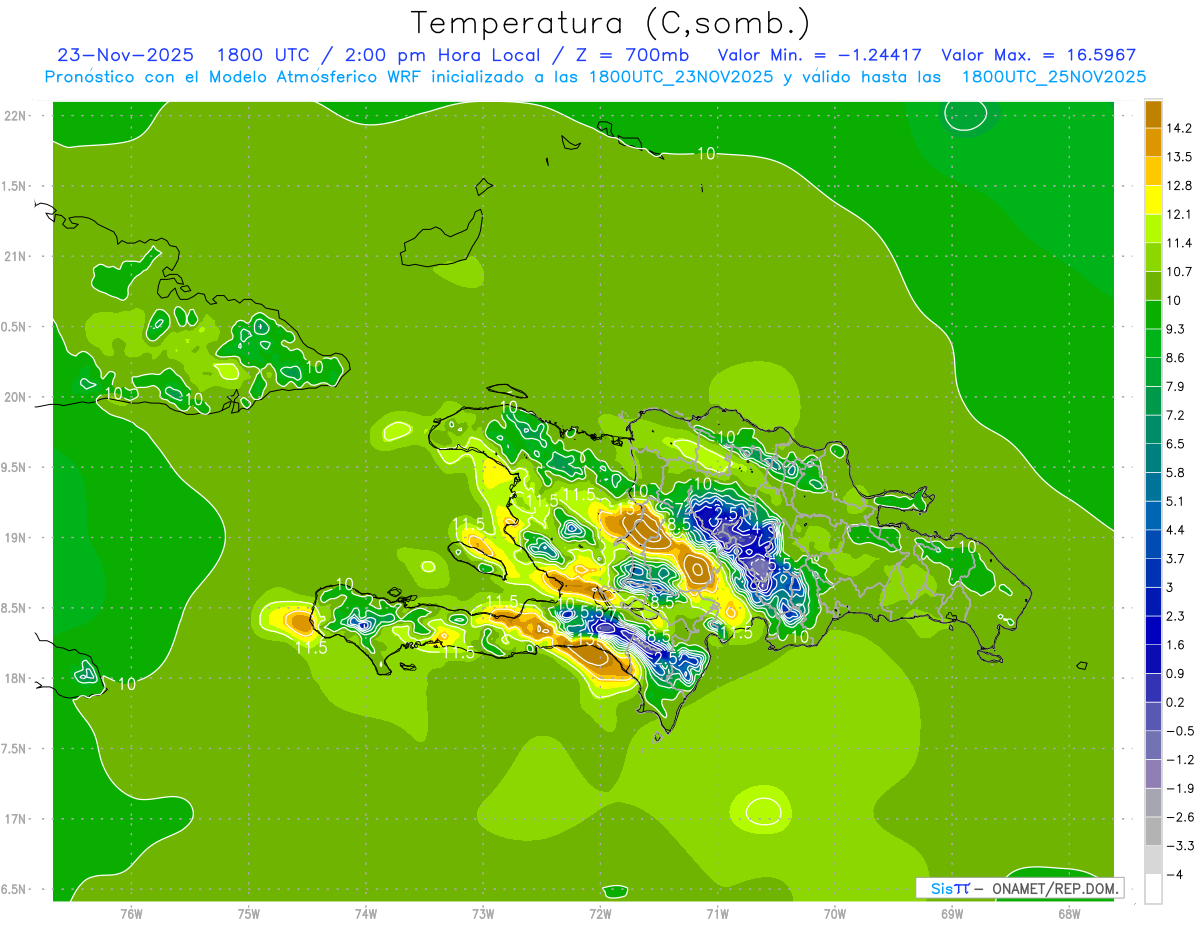Image resolution: width=1200 pixels, height=927 pixels.
Task: Select legend value '-2.6'
Action: pos(1180,818)
